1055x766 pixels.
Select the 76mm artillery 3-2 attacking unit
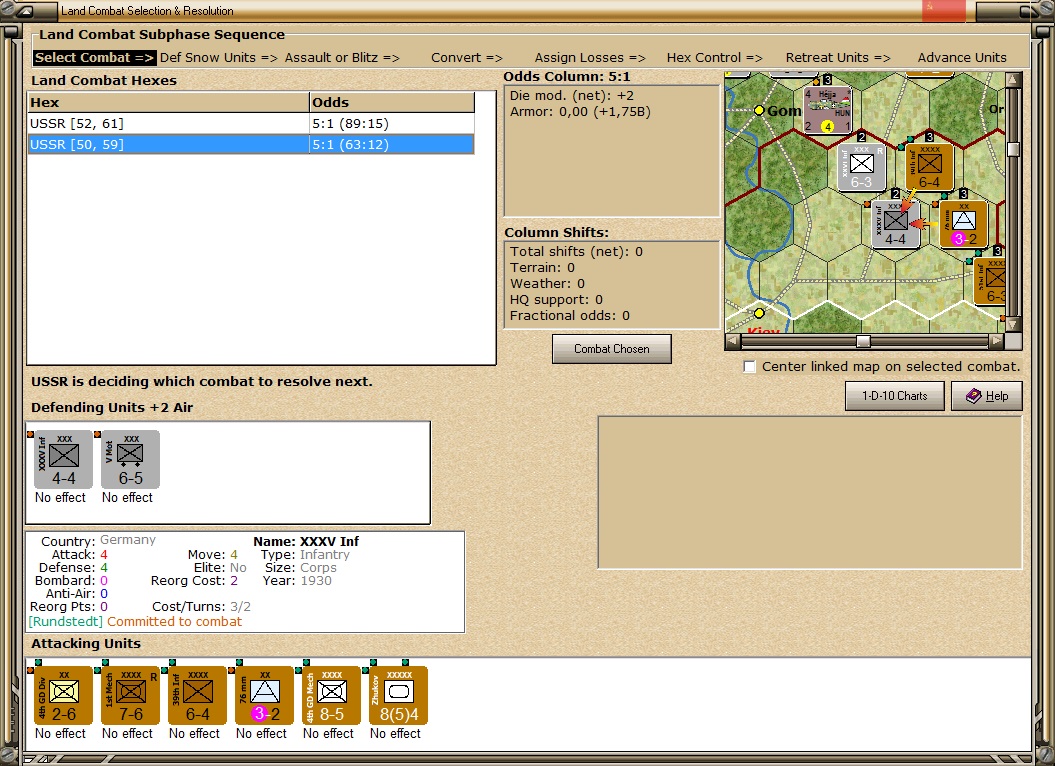264,695
